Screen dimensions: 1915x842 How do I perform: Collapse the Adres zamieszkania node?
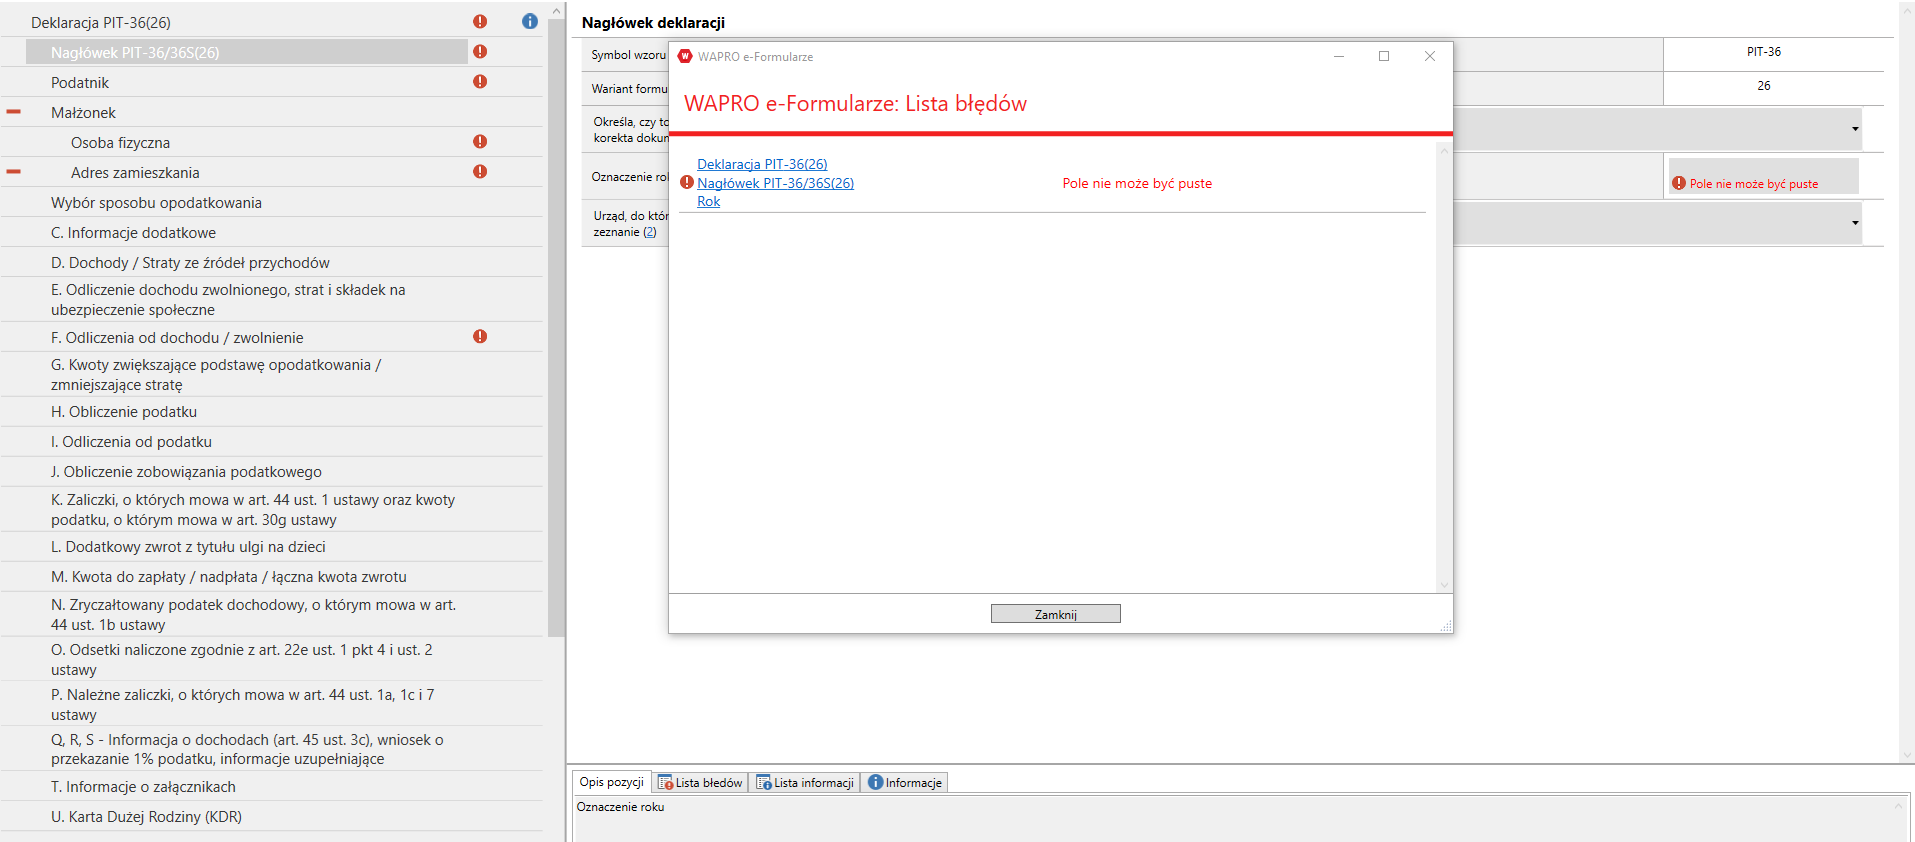coord(14,172)
